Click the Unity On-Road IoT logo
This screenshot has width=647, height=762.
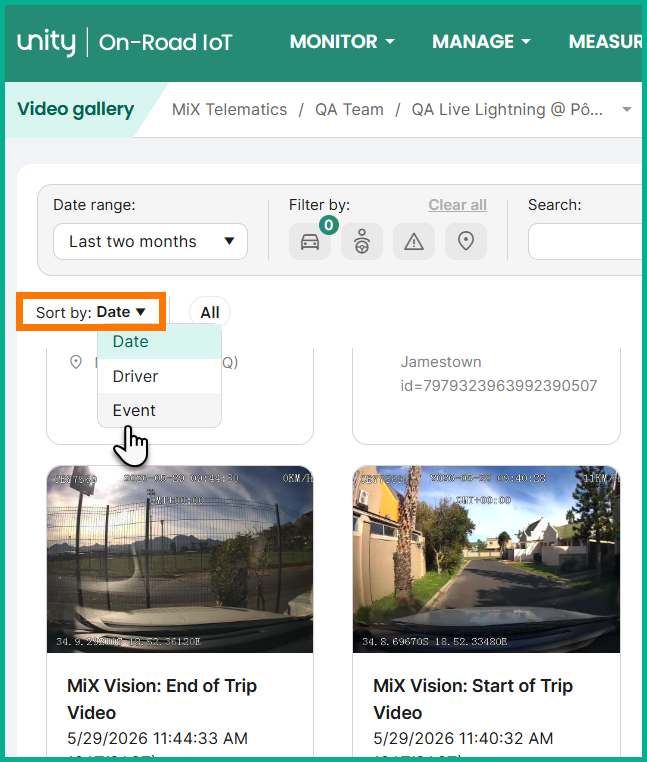pos(125,42)
